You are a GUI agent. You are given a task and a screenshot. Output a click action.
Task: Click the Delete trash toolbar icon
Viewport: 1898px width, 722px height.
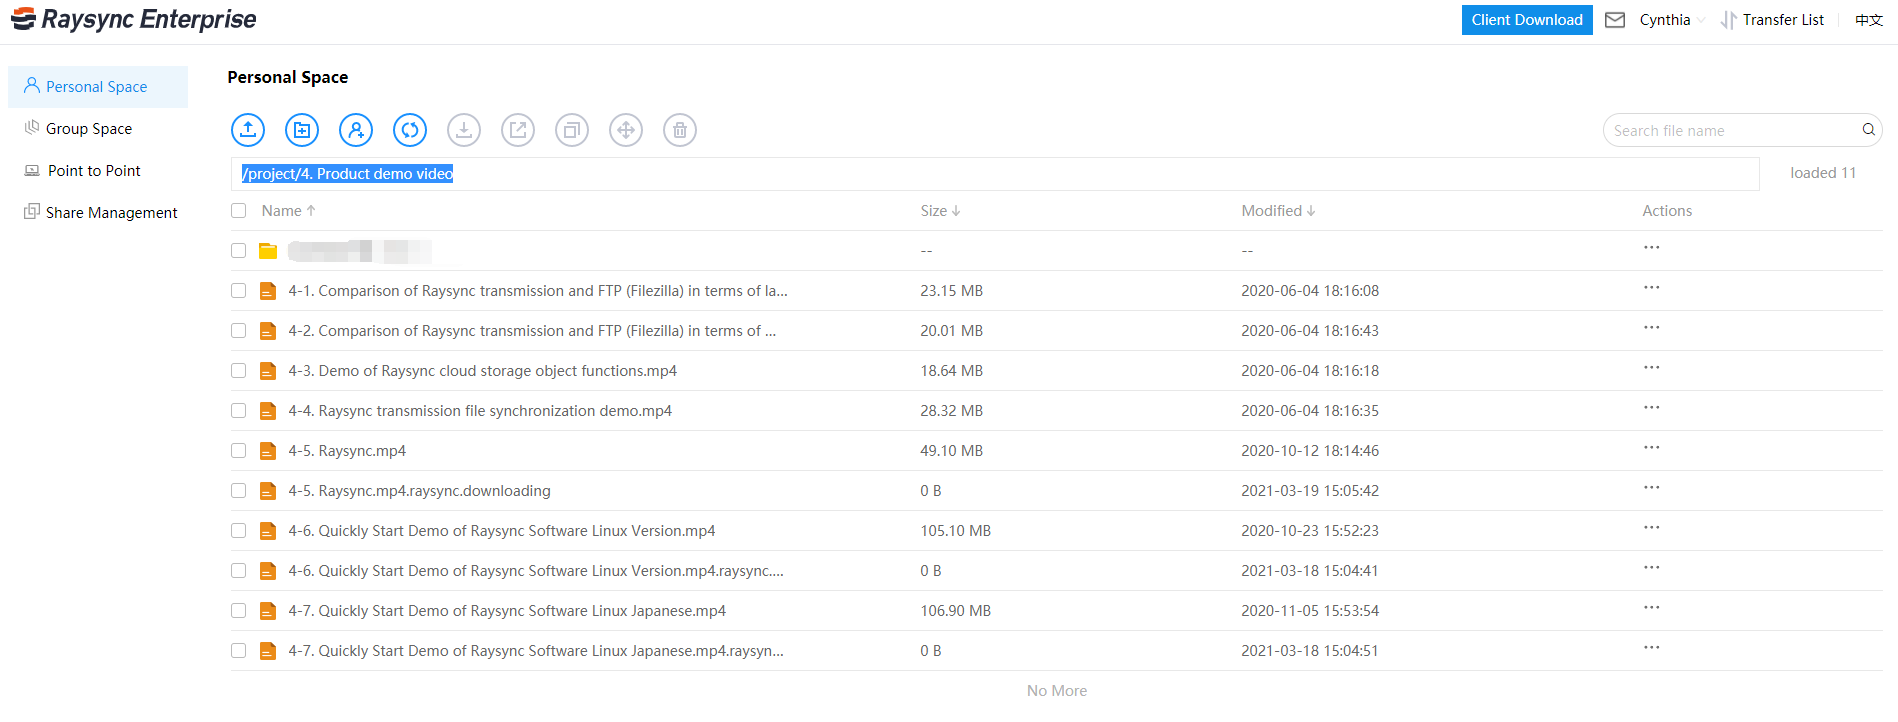click(x=680, y=130)
